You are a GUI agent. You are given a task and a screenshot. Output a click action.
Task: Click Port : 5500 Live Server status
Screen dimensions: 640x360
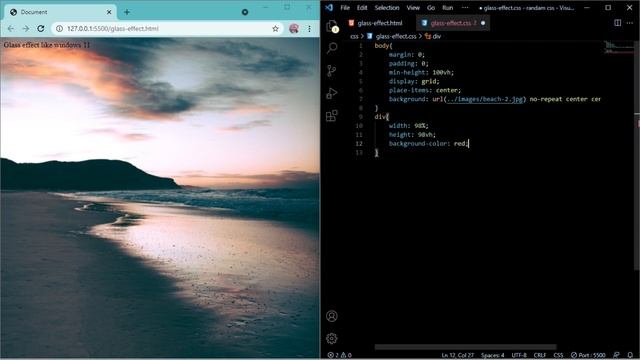click(x=588, y=355)
